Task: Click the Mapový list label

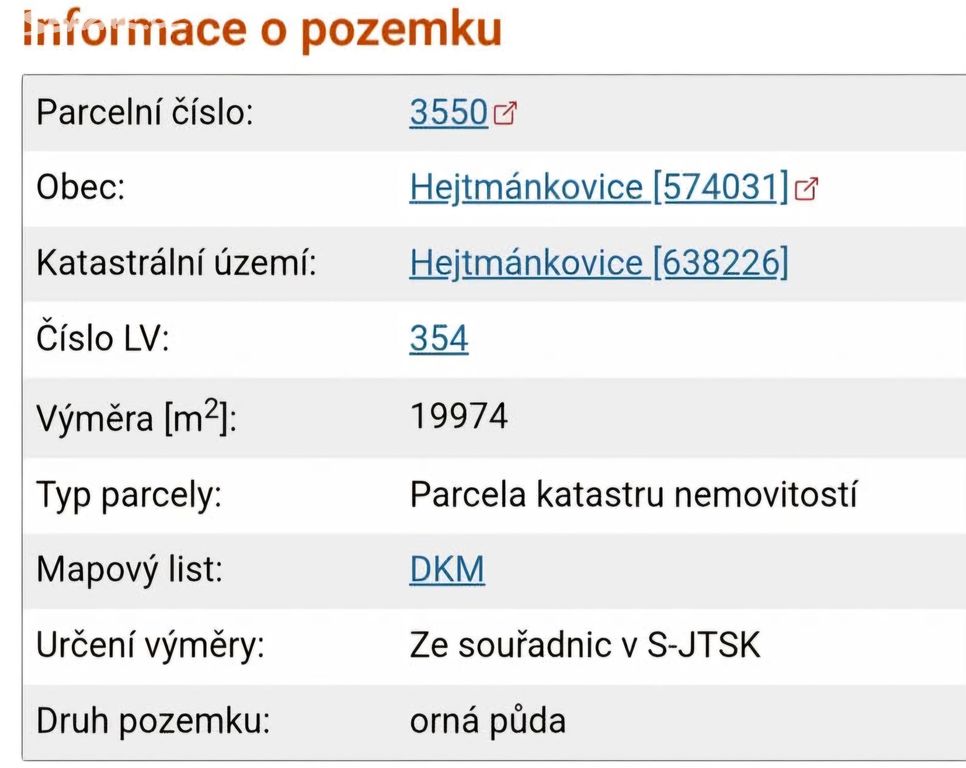Action: (129, 570)
